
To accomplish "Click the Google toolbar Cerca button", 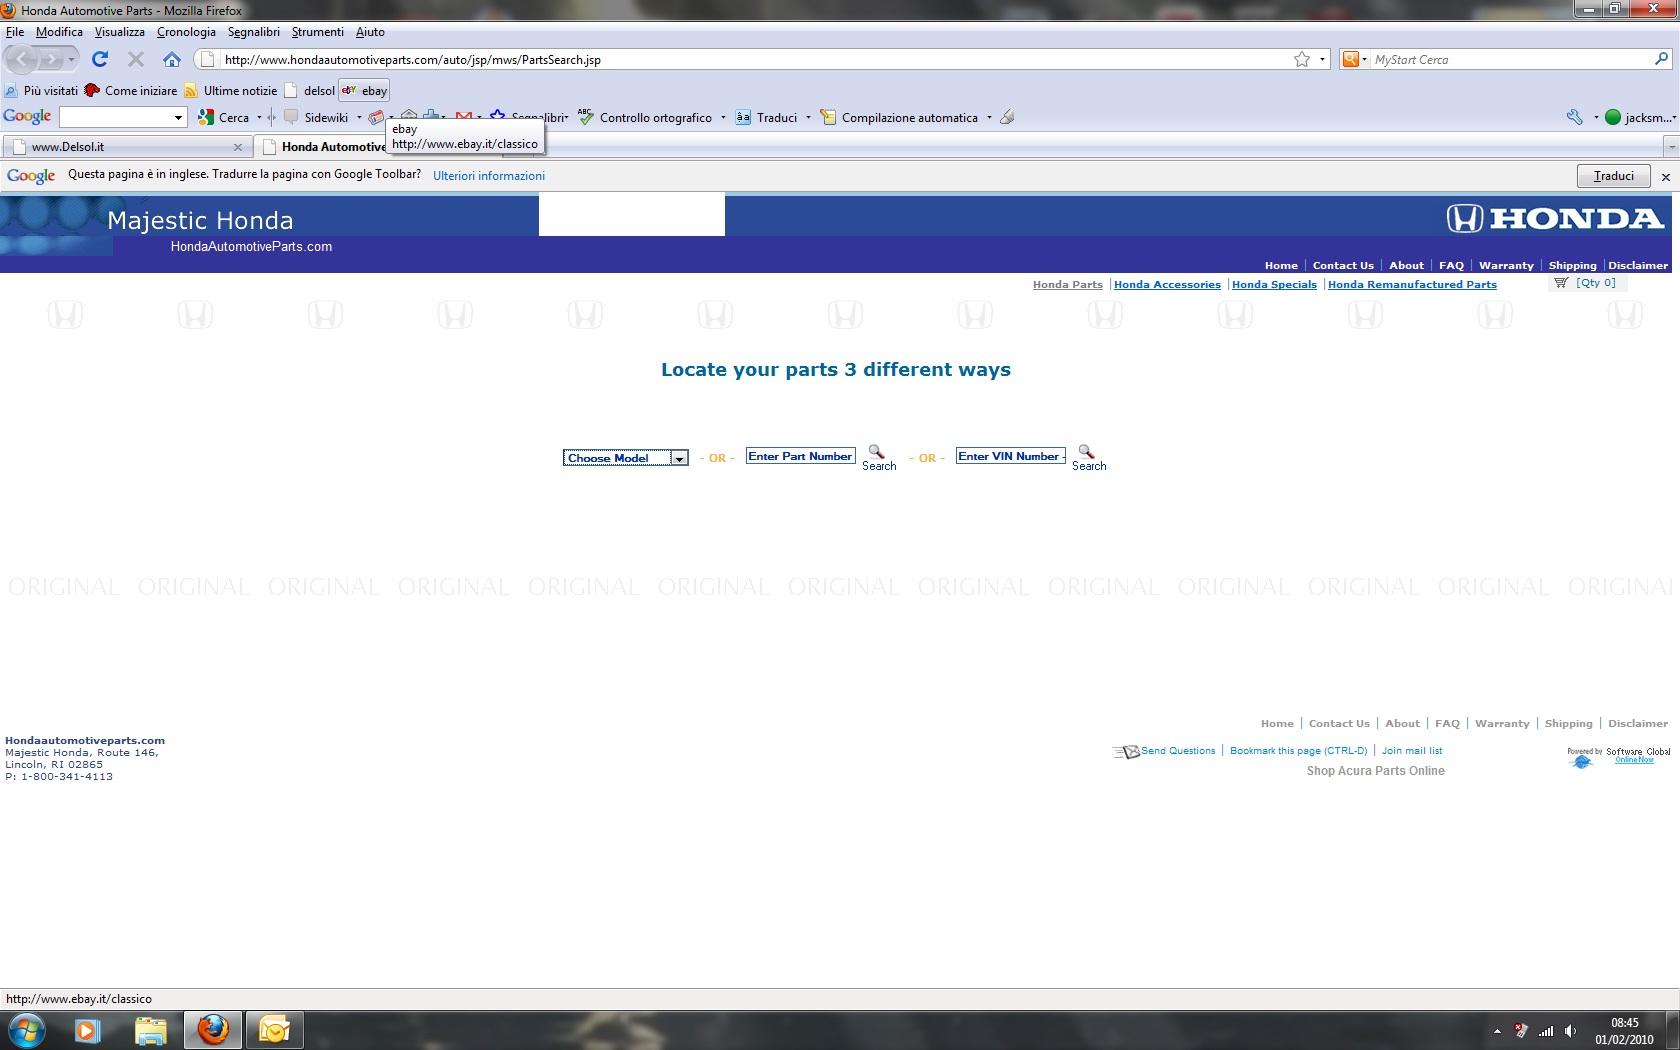I will coord(224,118).
